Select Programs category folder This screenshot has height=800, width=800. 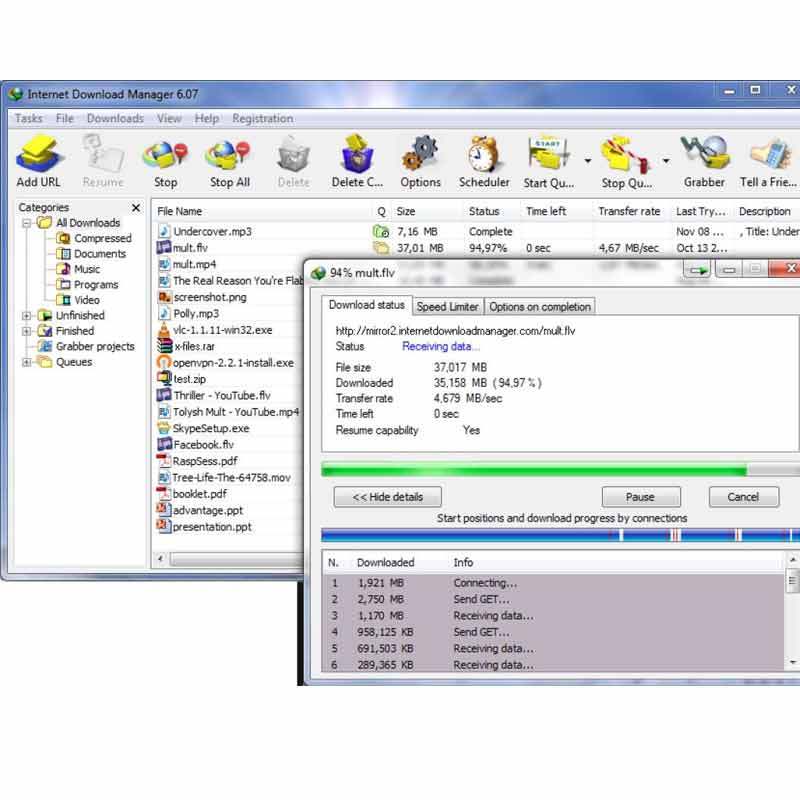87,284
